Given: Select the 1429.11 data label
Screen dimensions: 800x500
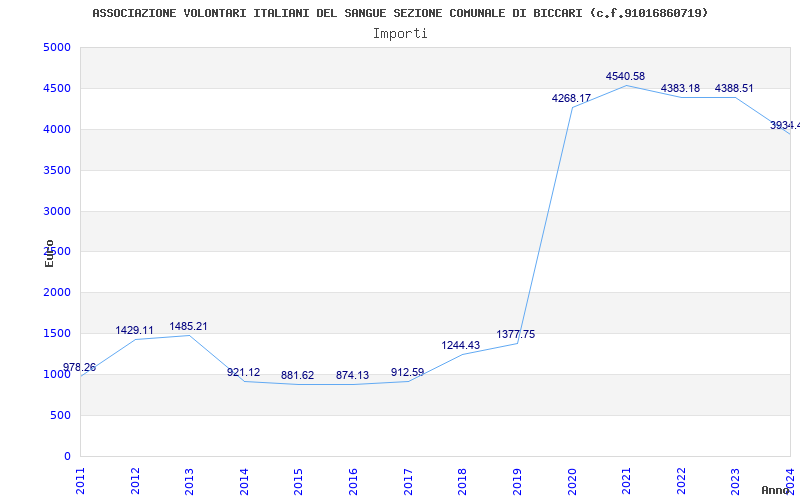Looking at the screenshot, I should [134, 331].
